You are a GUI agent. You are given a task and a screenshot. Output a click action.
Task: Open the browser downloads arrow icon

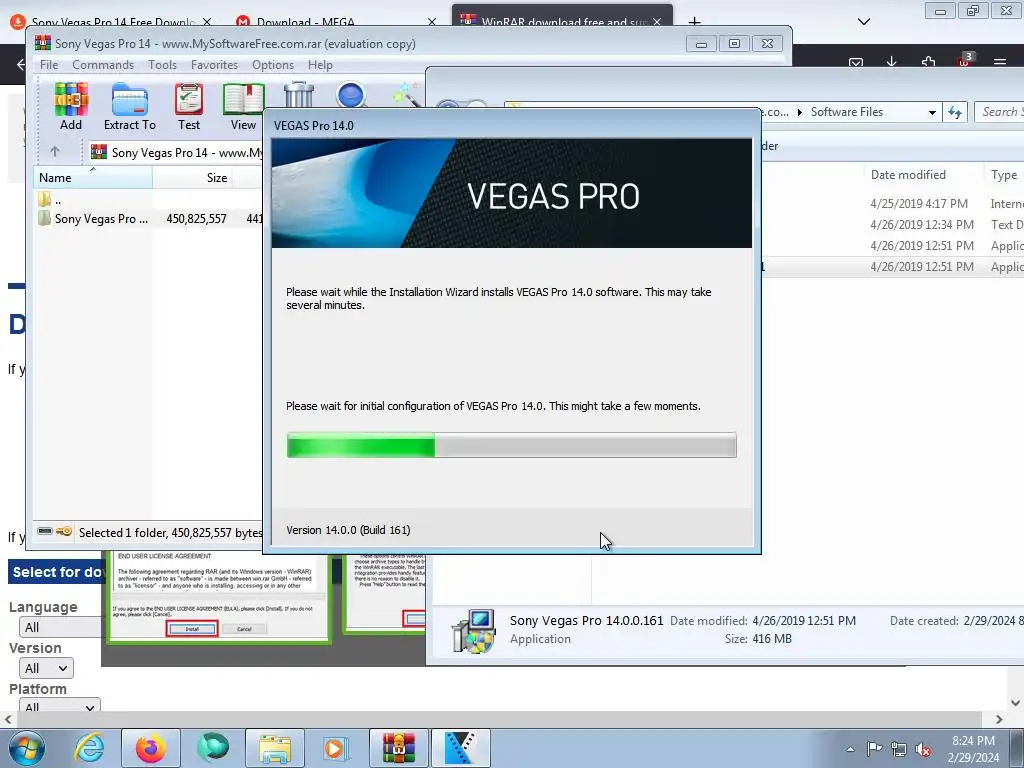tap(891, 62)
